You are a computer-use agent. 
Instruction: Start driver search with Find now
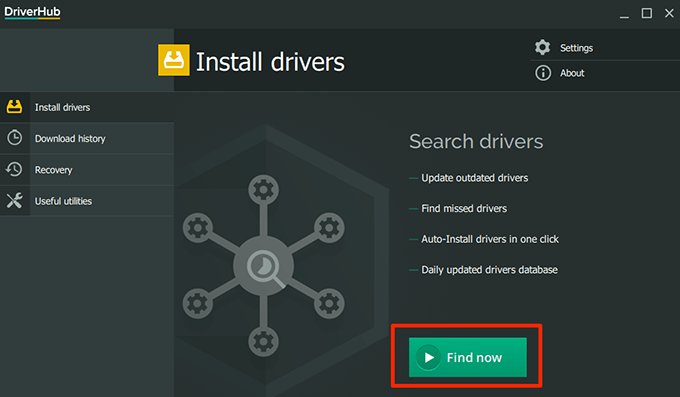[x=468, y=357]
